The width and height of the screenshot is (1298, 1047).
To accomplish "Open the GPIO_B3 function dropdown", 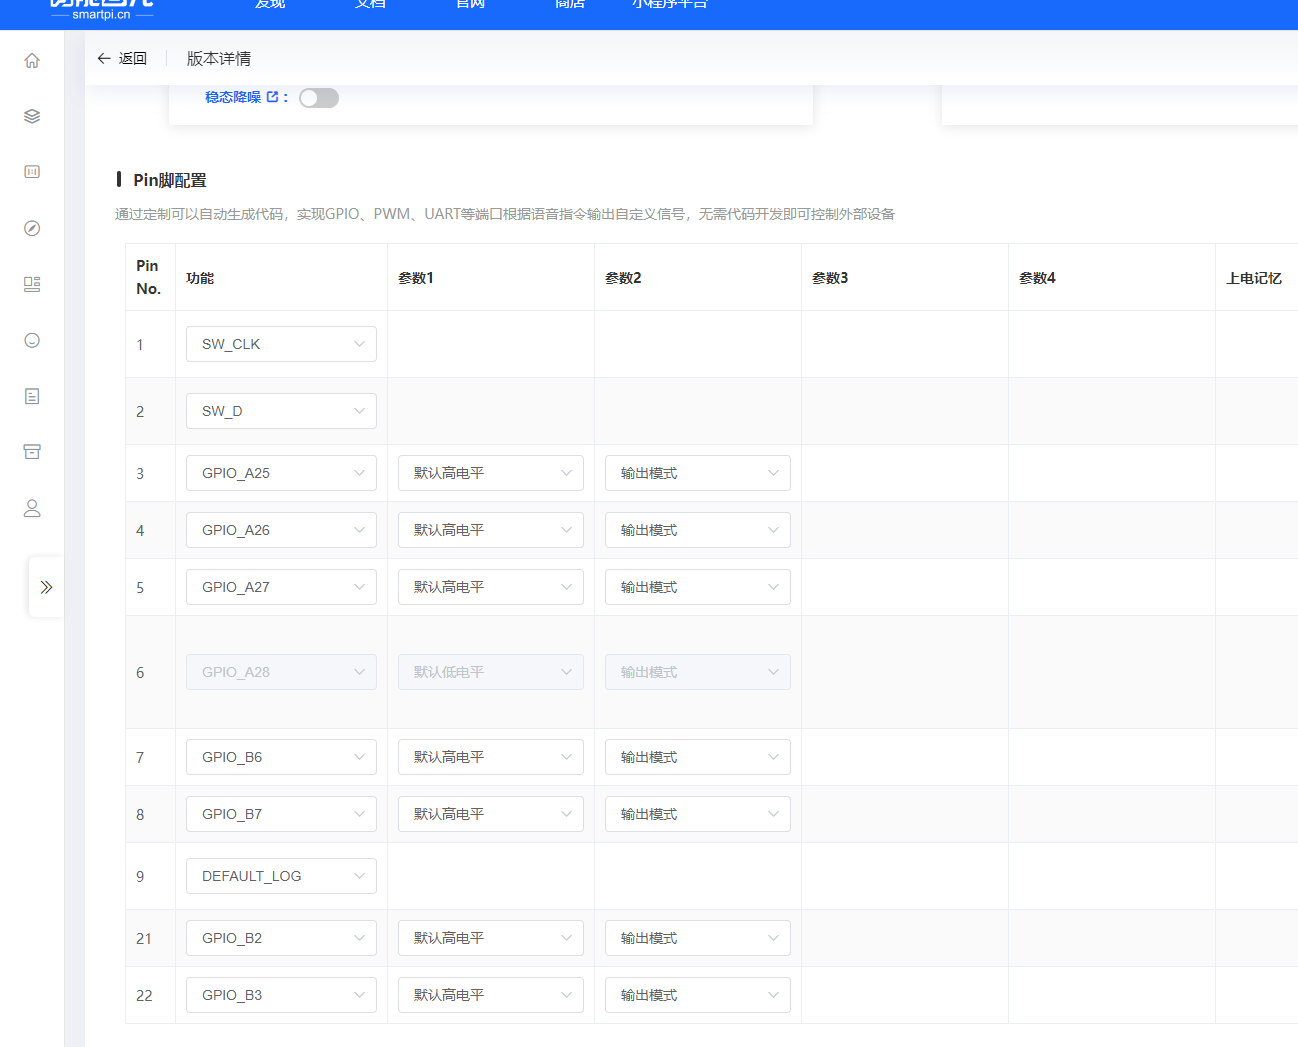I will pyautogui.click(x=281, y=995).
